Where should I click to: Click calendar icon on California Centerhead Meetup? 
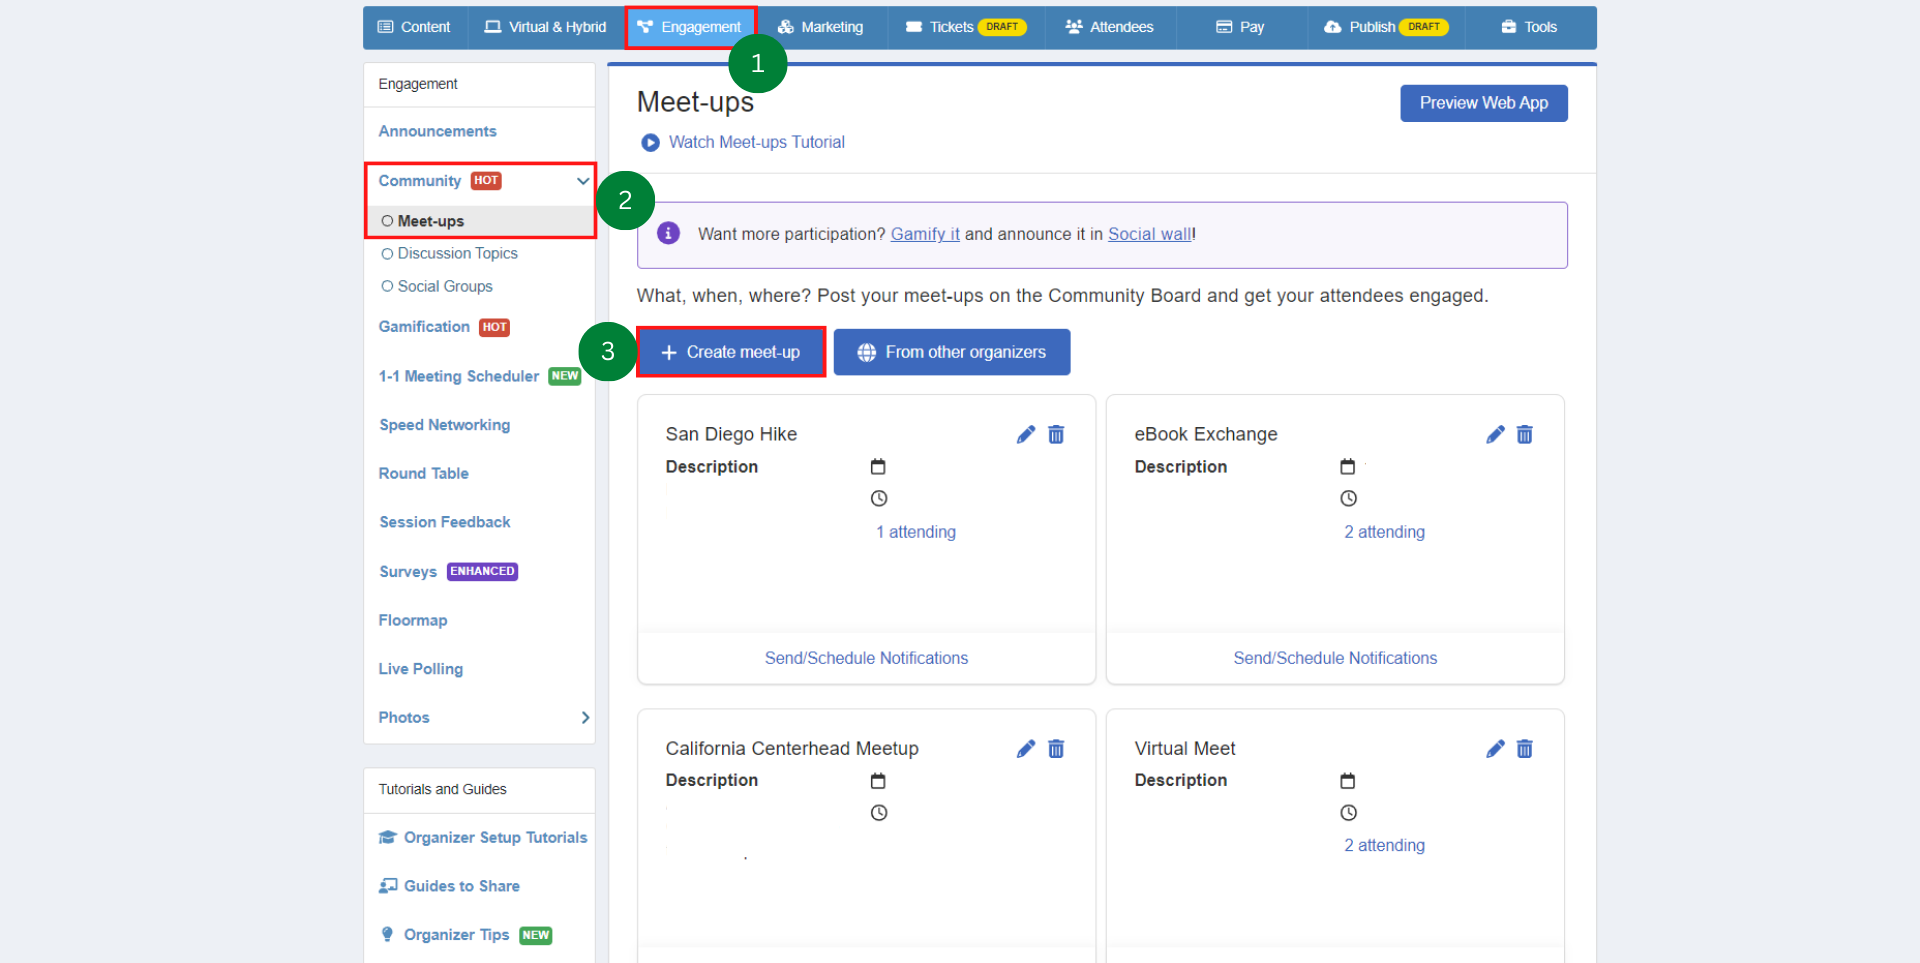point(878,781)
